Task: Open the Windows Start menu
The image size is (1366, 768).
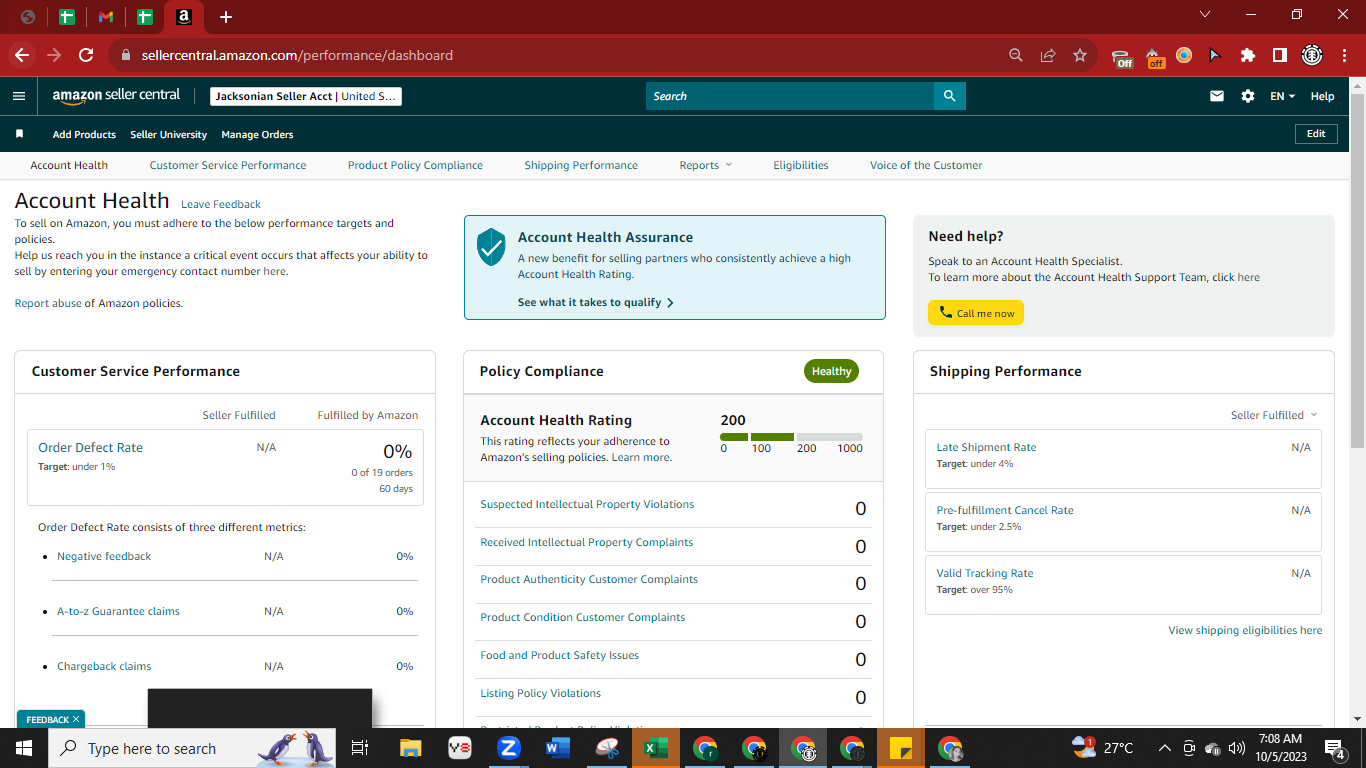Action: coord(24,748)
